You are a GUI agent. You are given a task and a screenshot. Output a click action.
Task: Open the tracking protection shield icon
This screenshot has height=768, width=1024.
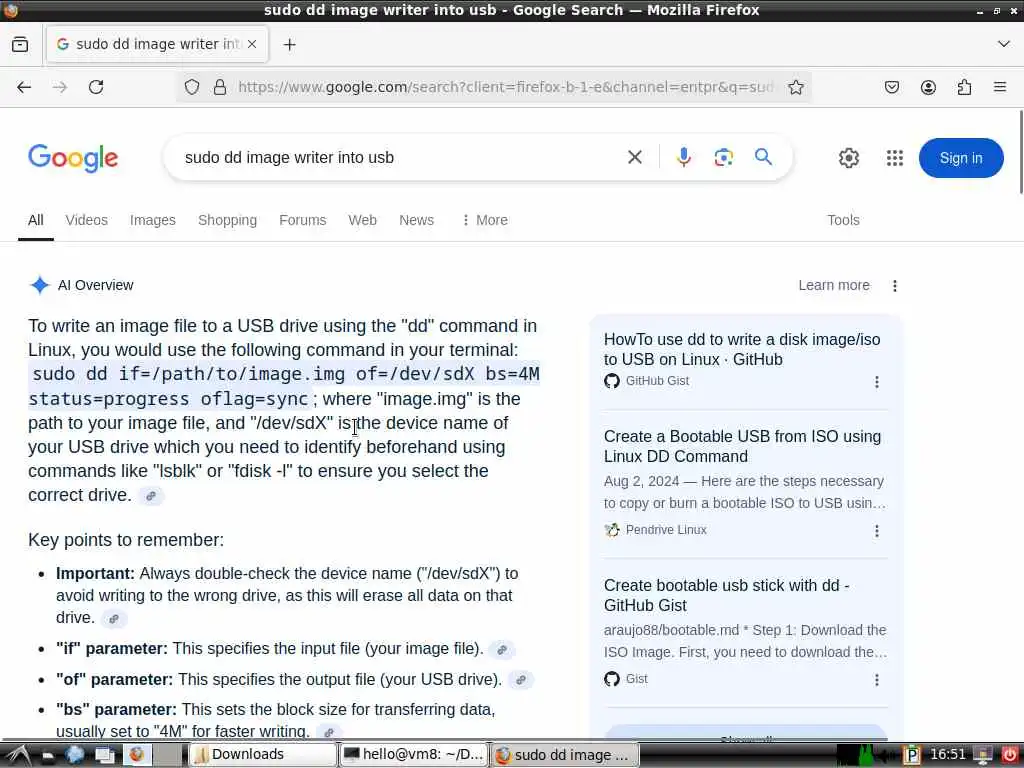(x=192, y=87)
